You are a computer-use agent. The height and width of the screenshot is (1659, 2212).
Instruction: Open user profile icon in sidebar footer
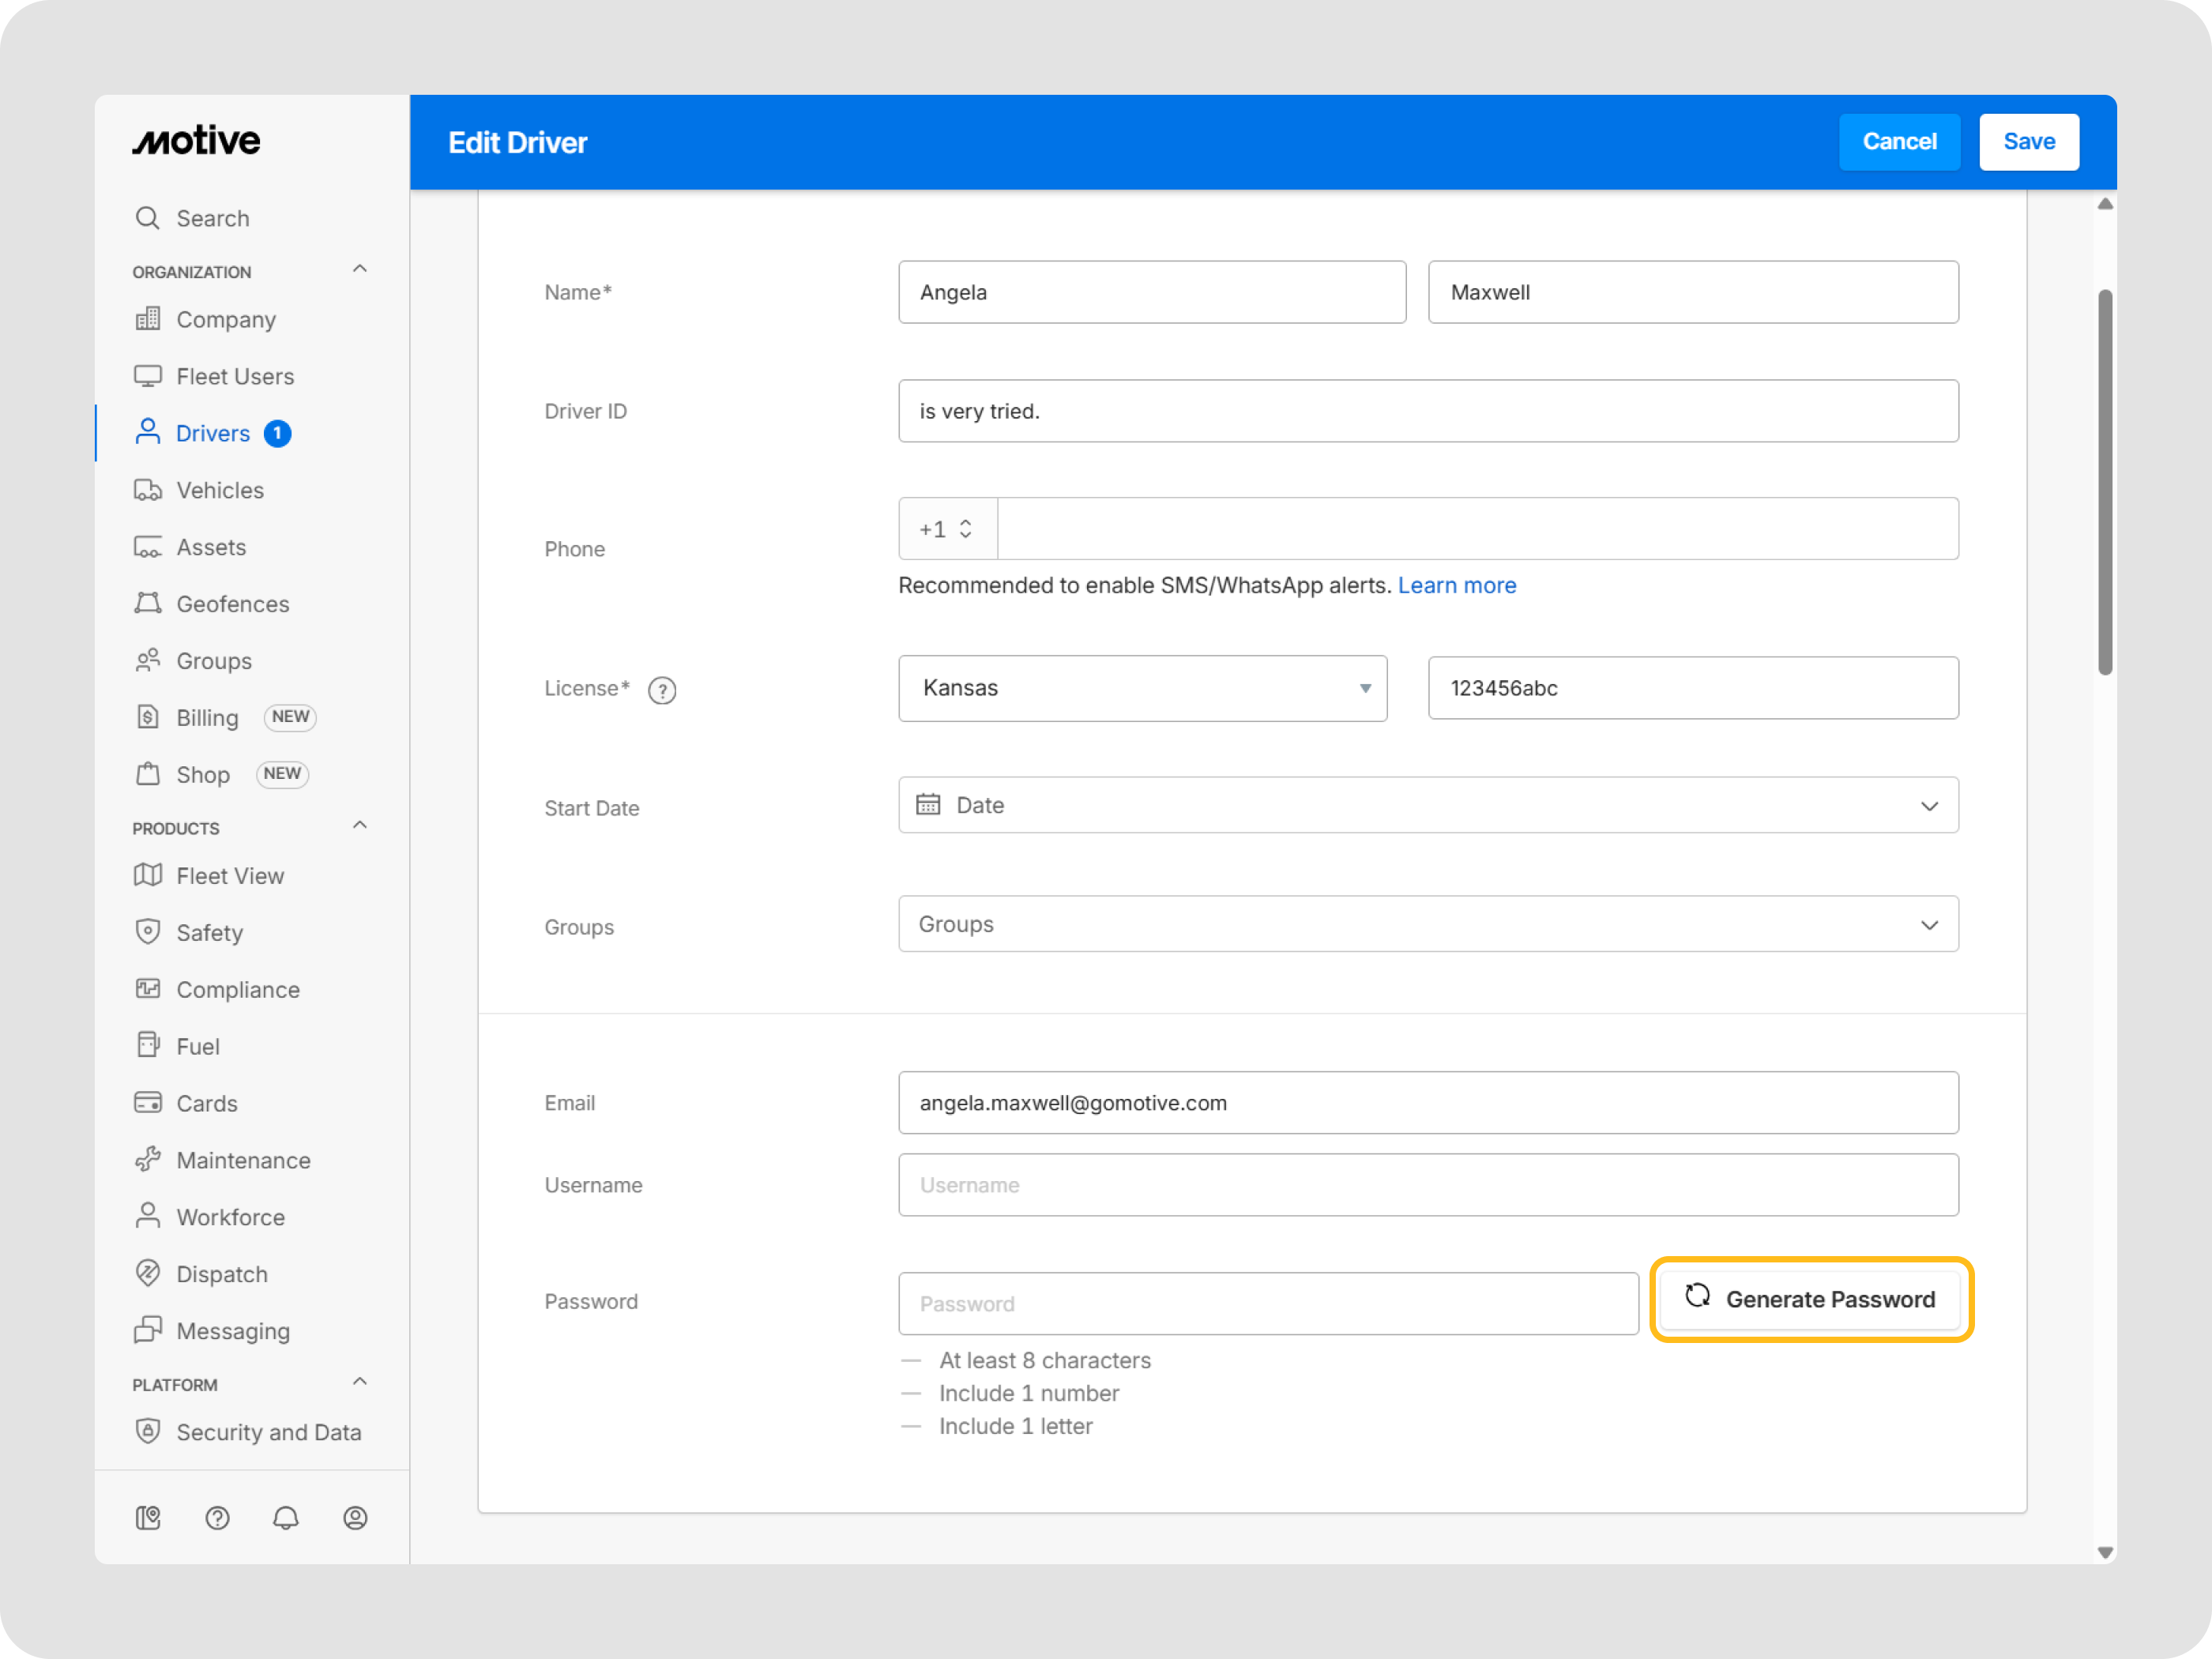(x=355, y=1518)
